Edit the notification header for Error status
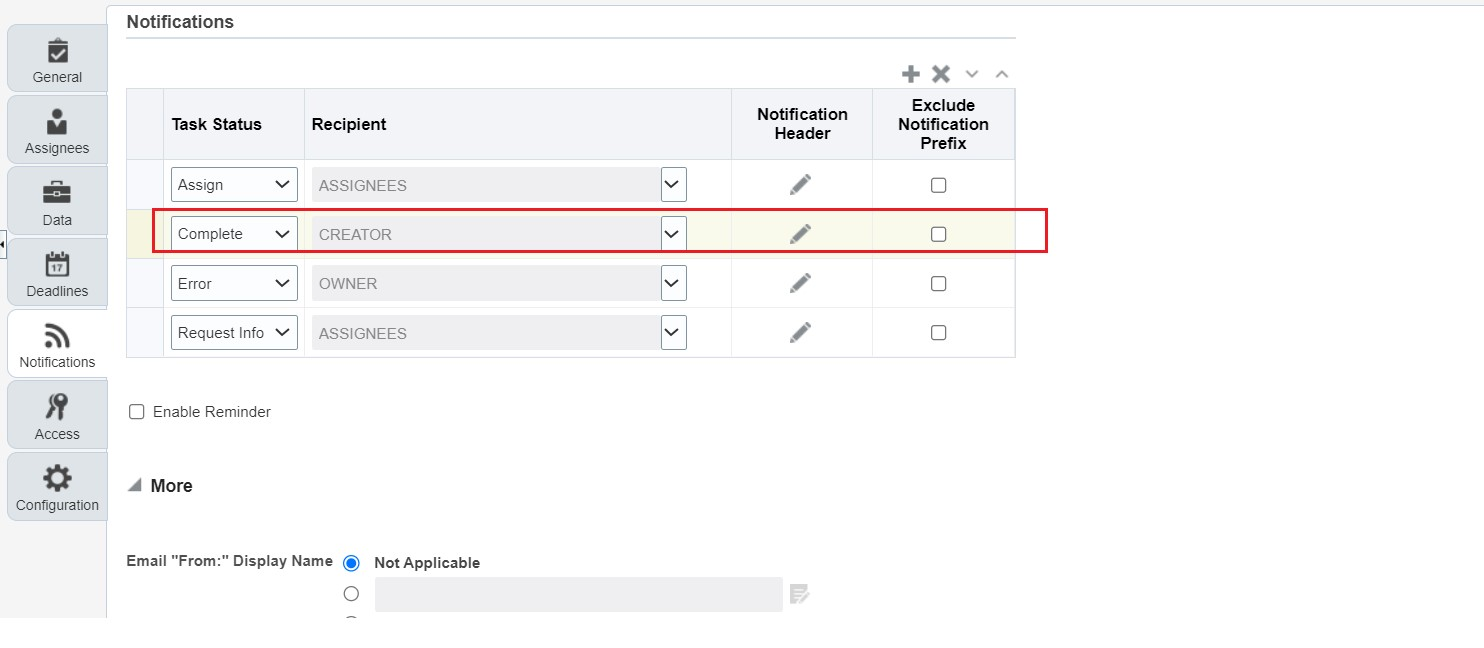The image size is (1484, 648). coord(801,283)
